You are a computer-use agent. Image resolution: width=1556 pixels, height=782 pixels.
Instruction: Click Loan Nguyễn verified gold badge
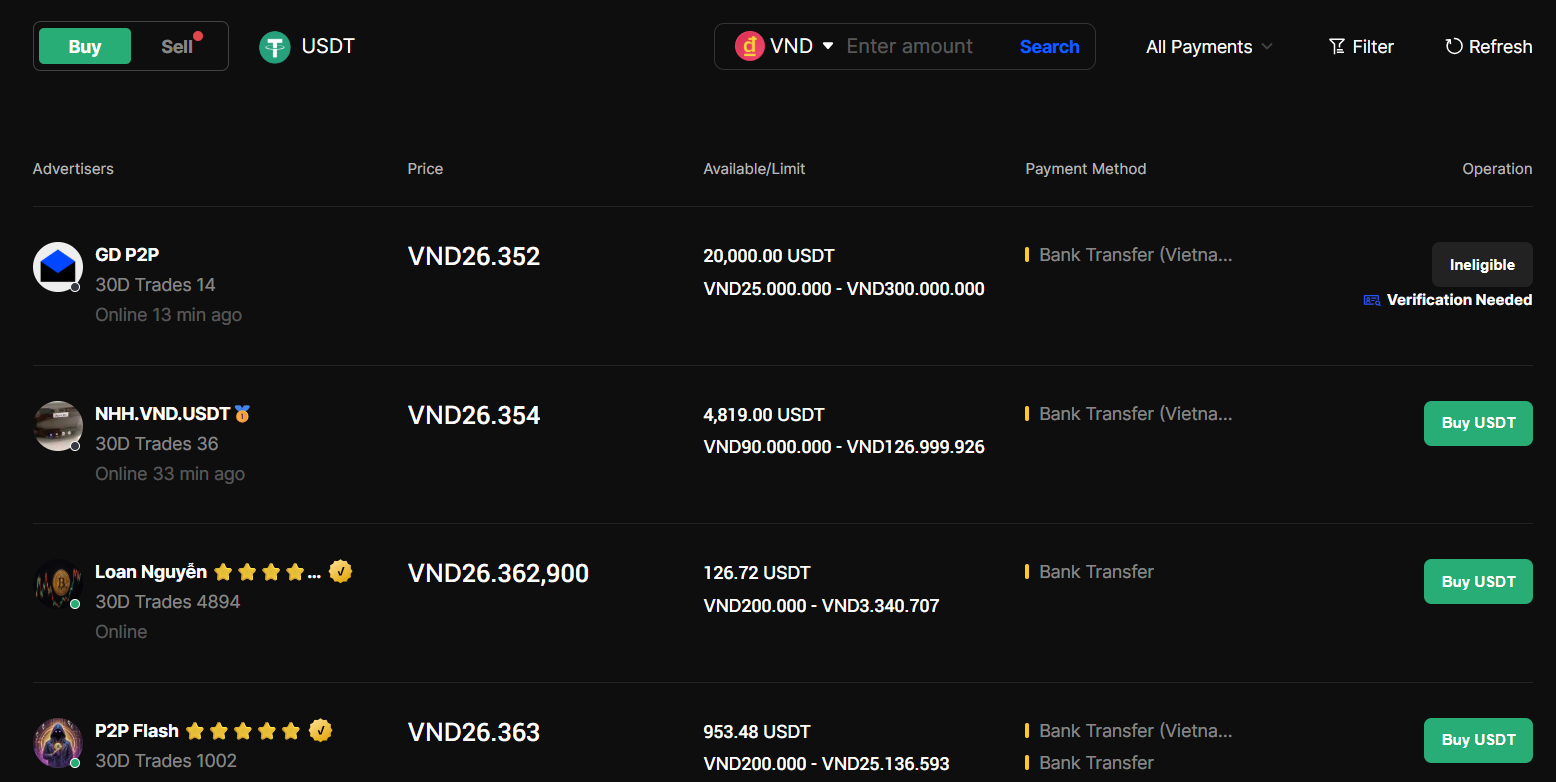(x=340, y=572)
